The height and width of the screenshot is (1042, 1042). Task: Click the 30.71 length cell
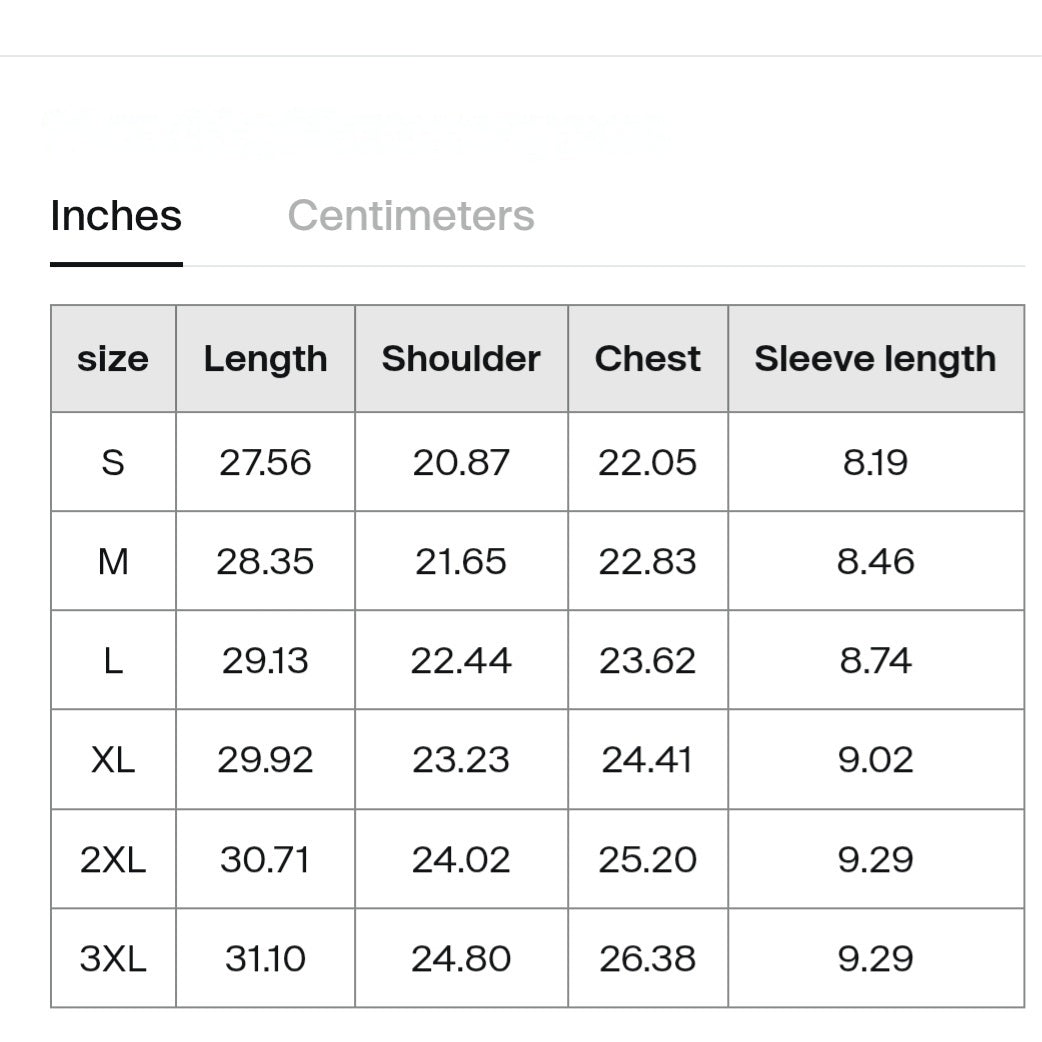265,859
